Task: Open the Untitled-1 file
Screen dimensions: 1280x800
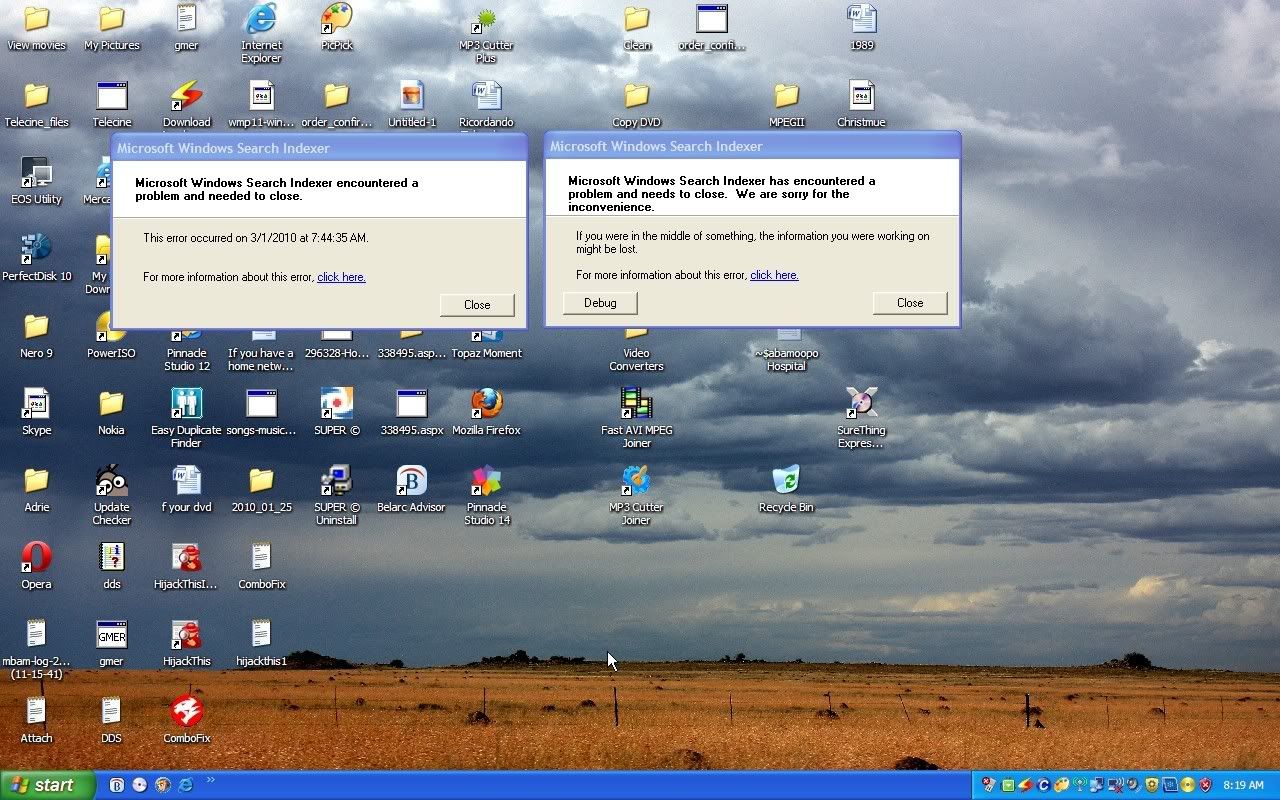Action: click(411, 104)
